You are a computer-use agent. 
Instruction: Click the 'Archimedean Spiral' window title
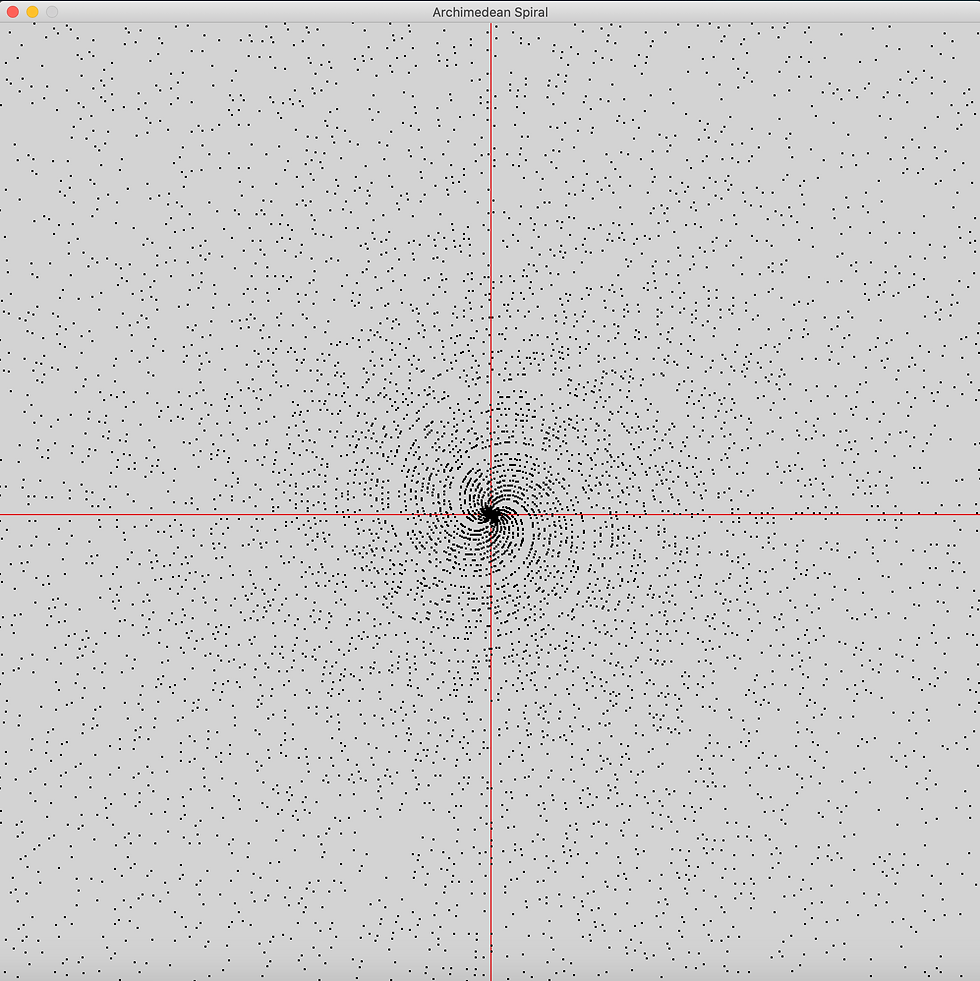click(x=490, y=13)
